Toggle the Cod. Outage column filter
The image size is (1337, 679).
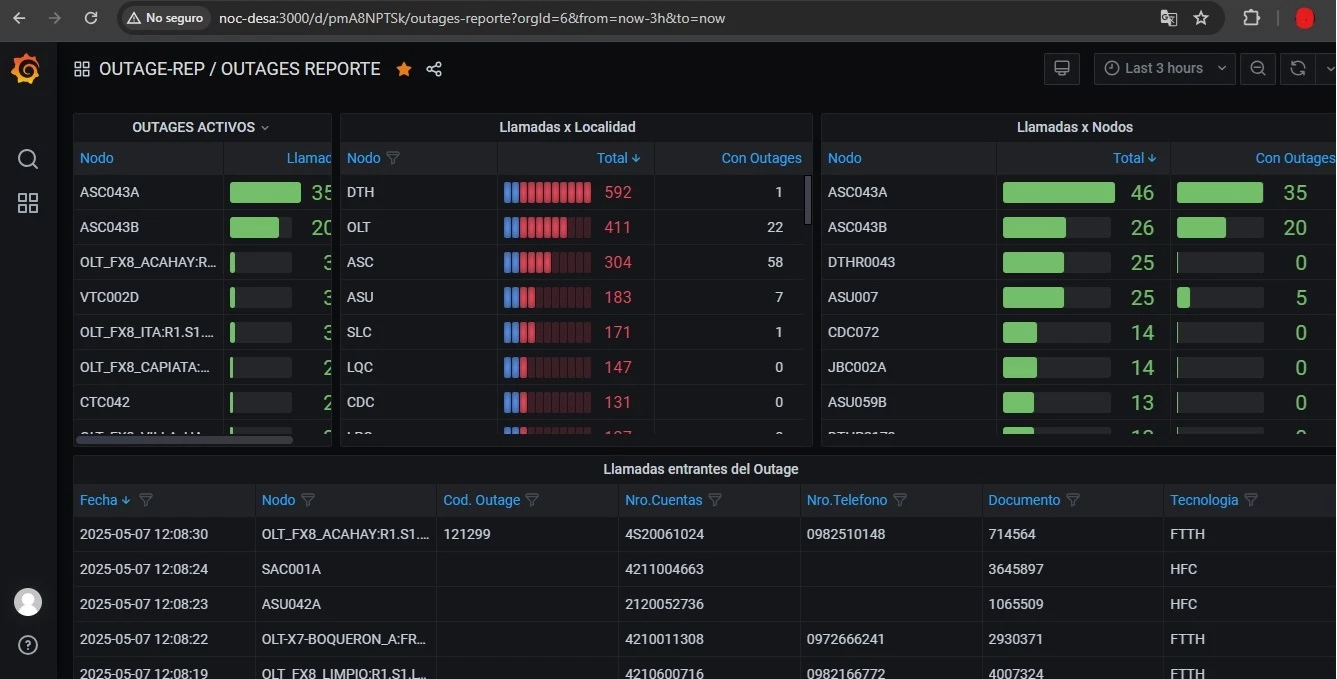pos(532,500)
